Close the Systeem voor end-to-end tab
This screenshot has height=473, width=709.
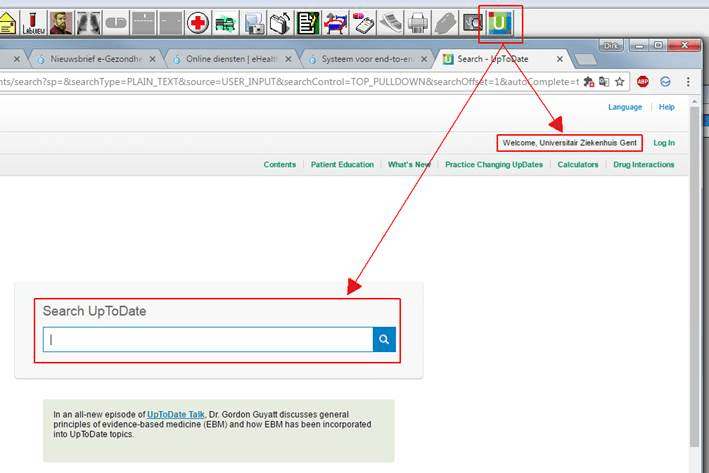[424, 59]
